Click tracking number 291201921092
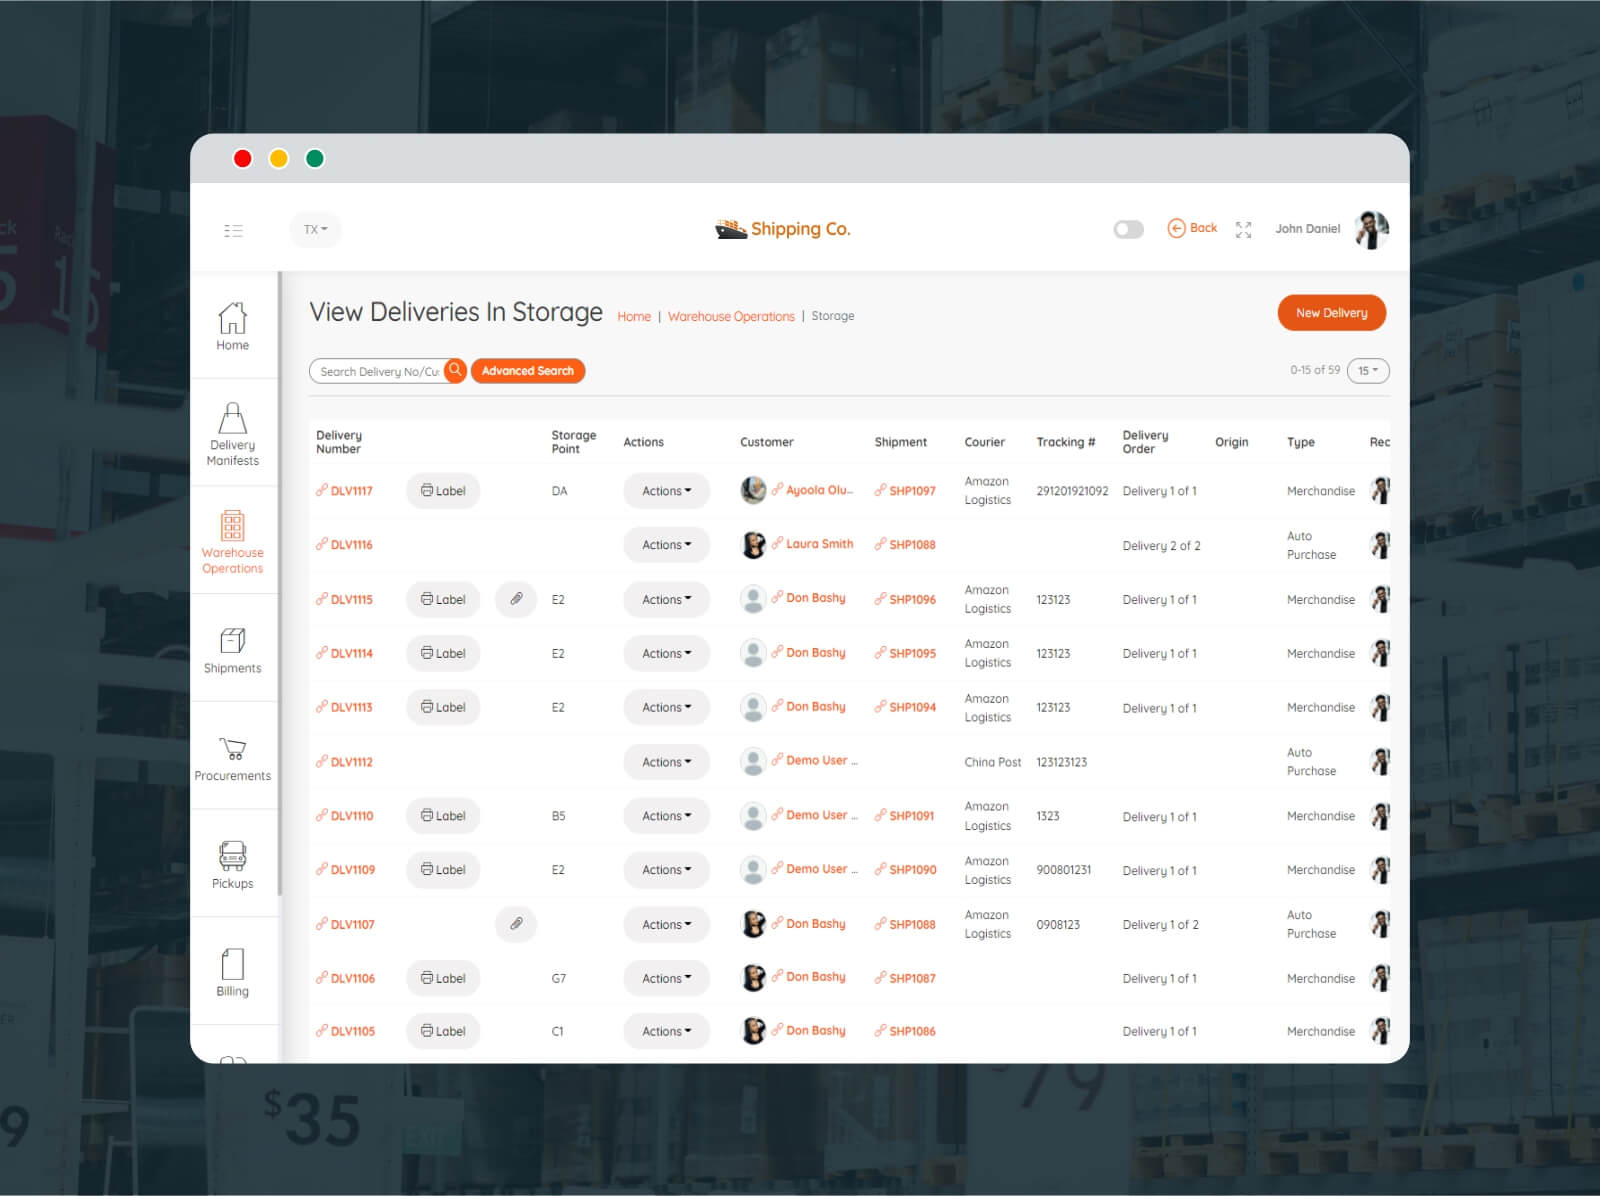 click(1072, 491)
